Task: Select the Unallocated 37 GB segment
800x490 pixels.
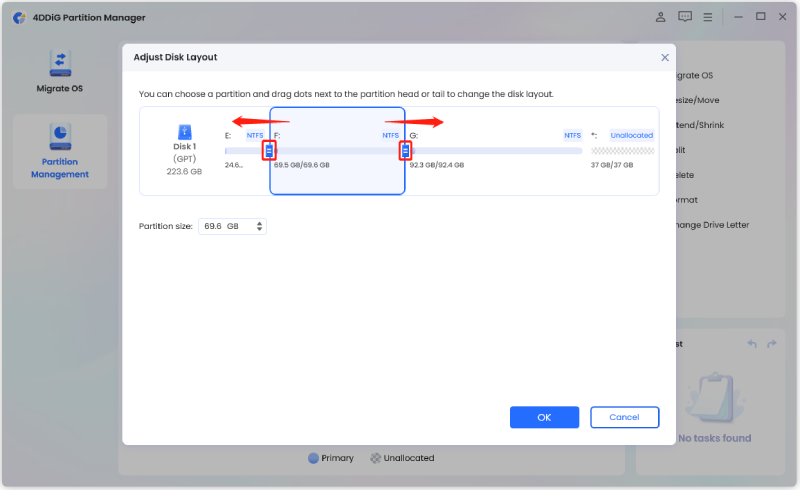Action: (x=622, y=151)
